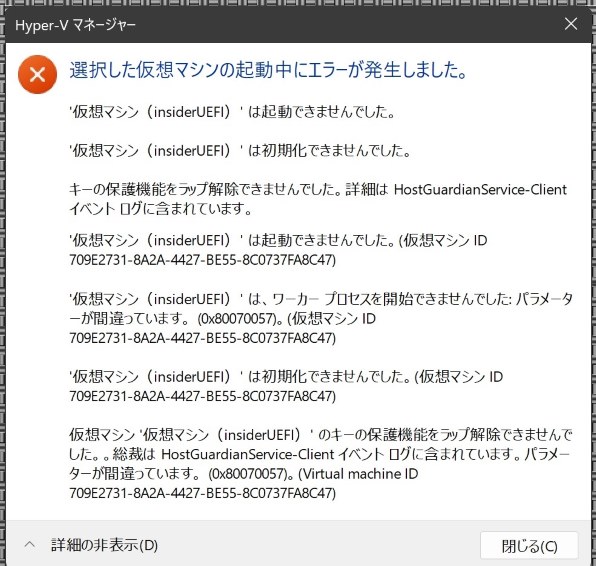The image size is (596, 566).
Task: Click the Hyper-V マネージャー title text
Action: tap(75, 25)
